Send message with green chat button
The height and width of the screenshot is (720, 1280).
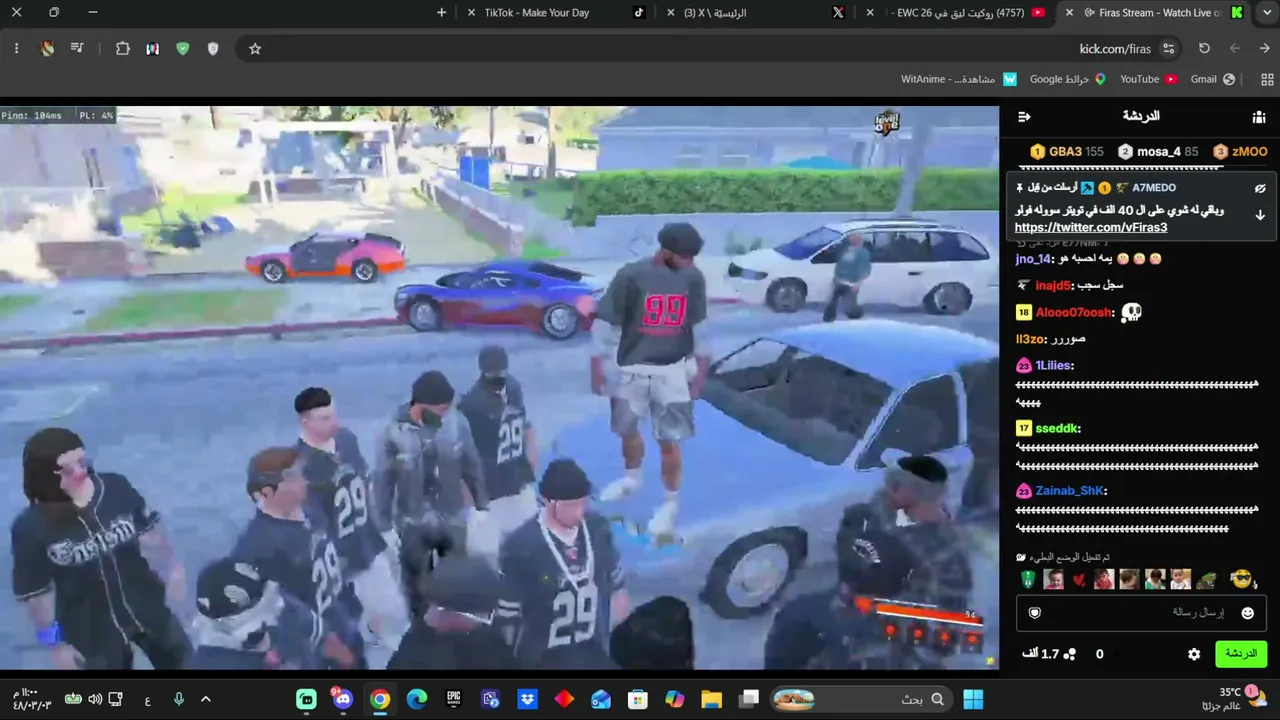point(1241,654)
